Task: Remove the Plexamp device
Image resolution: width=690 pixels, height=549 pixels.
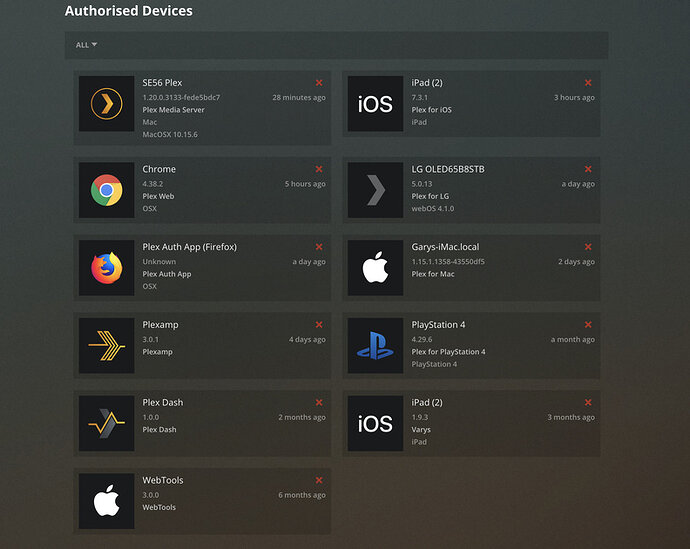Action: pyautogui.click(x=319, y=325)
